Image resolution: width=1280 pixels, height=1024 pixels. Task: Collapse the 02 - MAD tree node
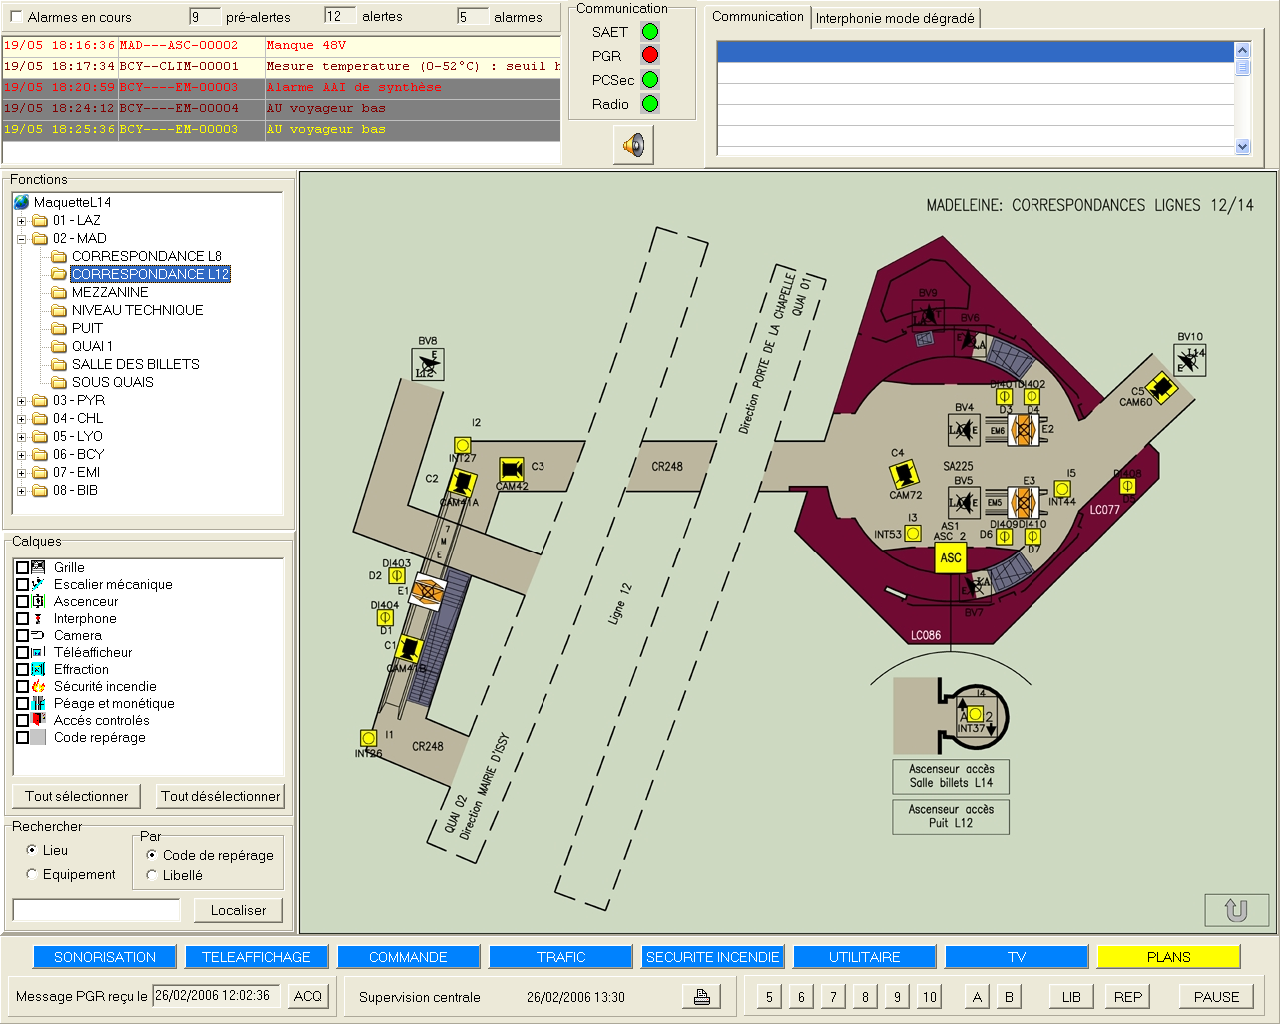click(21, 239)
